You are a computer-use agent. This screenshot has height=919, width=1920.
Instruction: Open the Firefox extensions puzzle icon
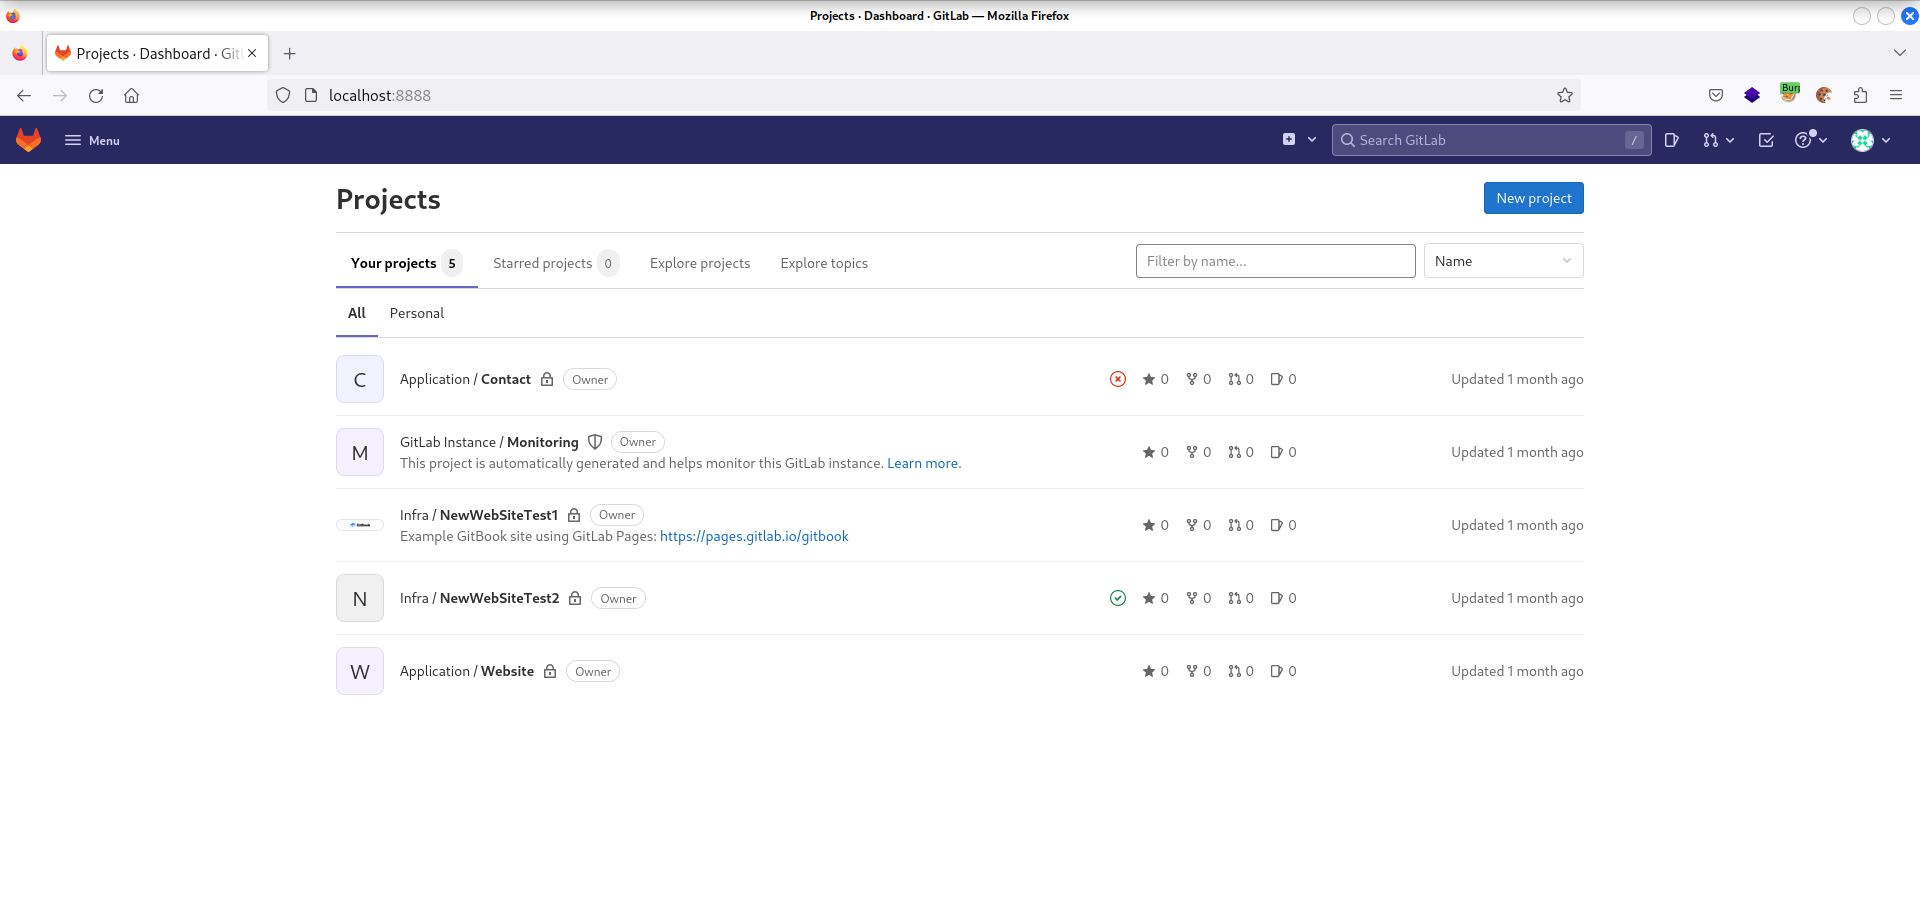point(1860,95)
